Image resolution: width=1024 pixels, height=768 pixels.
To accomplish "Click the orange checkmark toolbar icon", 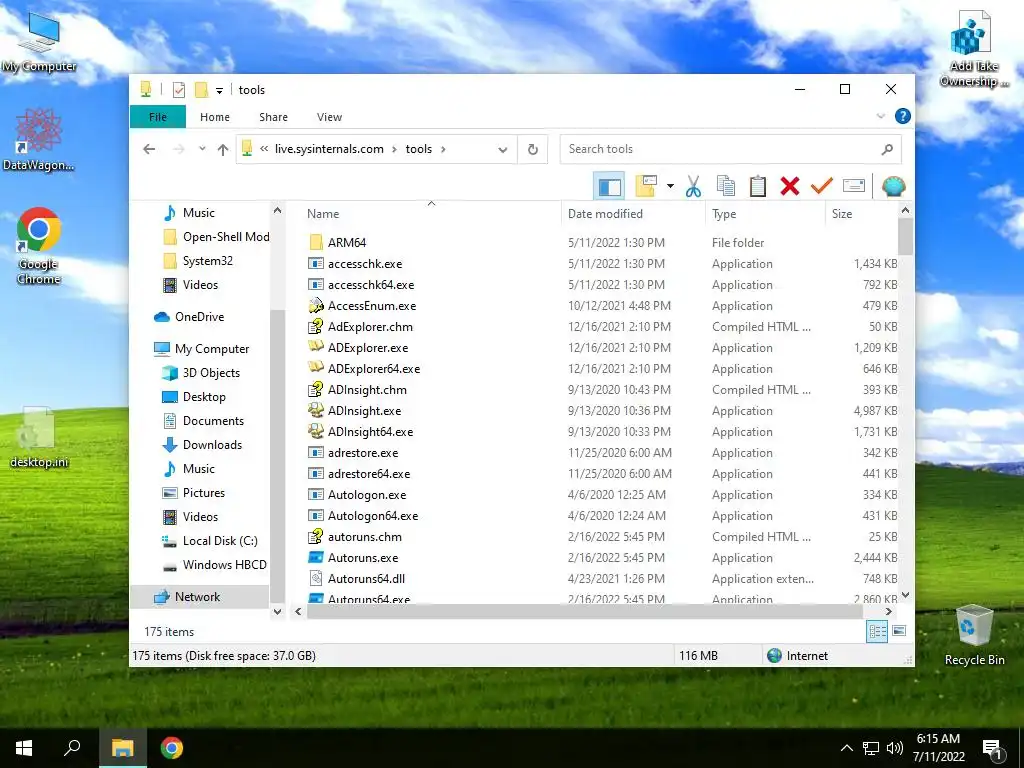I will tap(822, 187).
